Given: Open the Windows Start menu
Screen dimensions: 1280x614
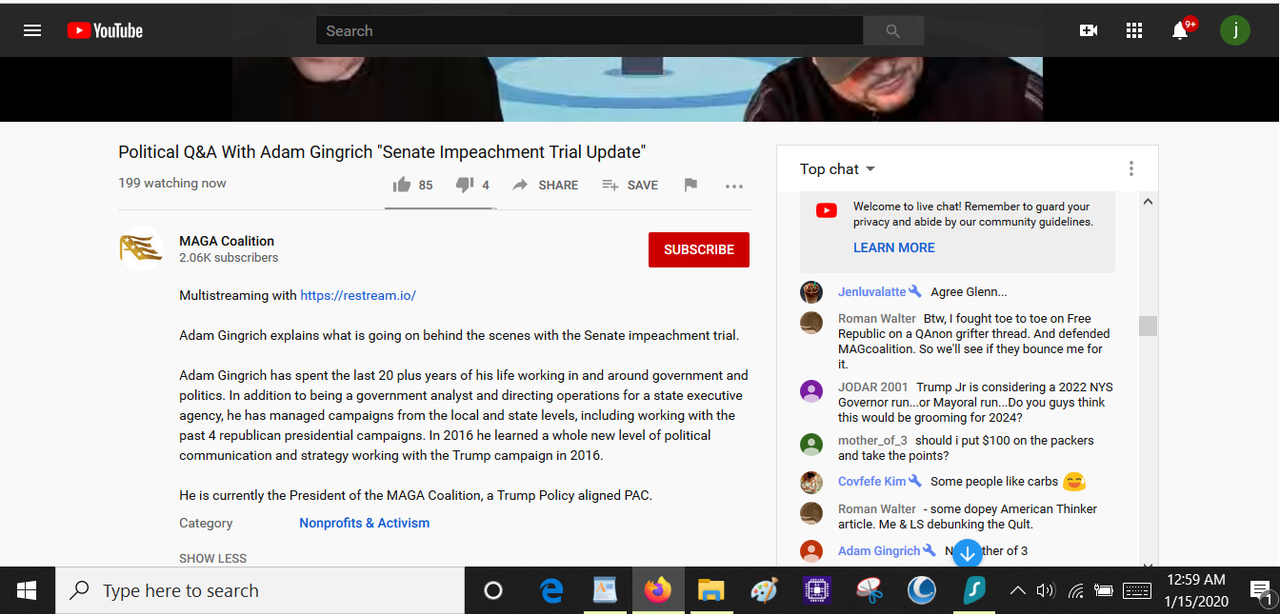Looking at the screenshot, I should (27, 591).
